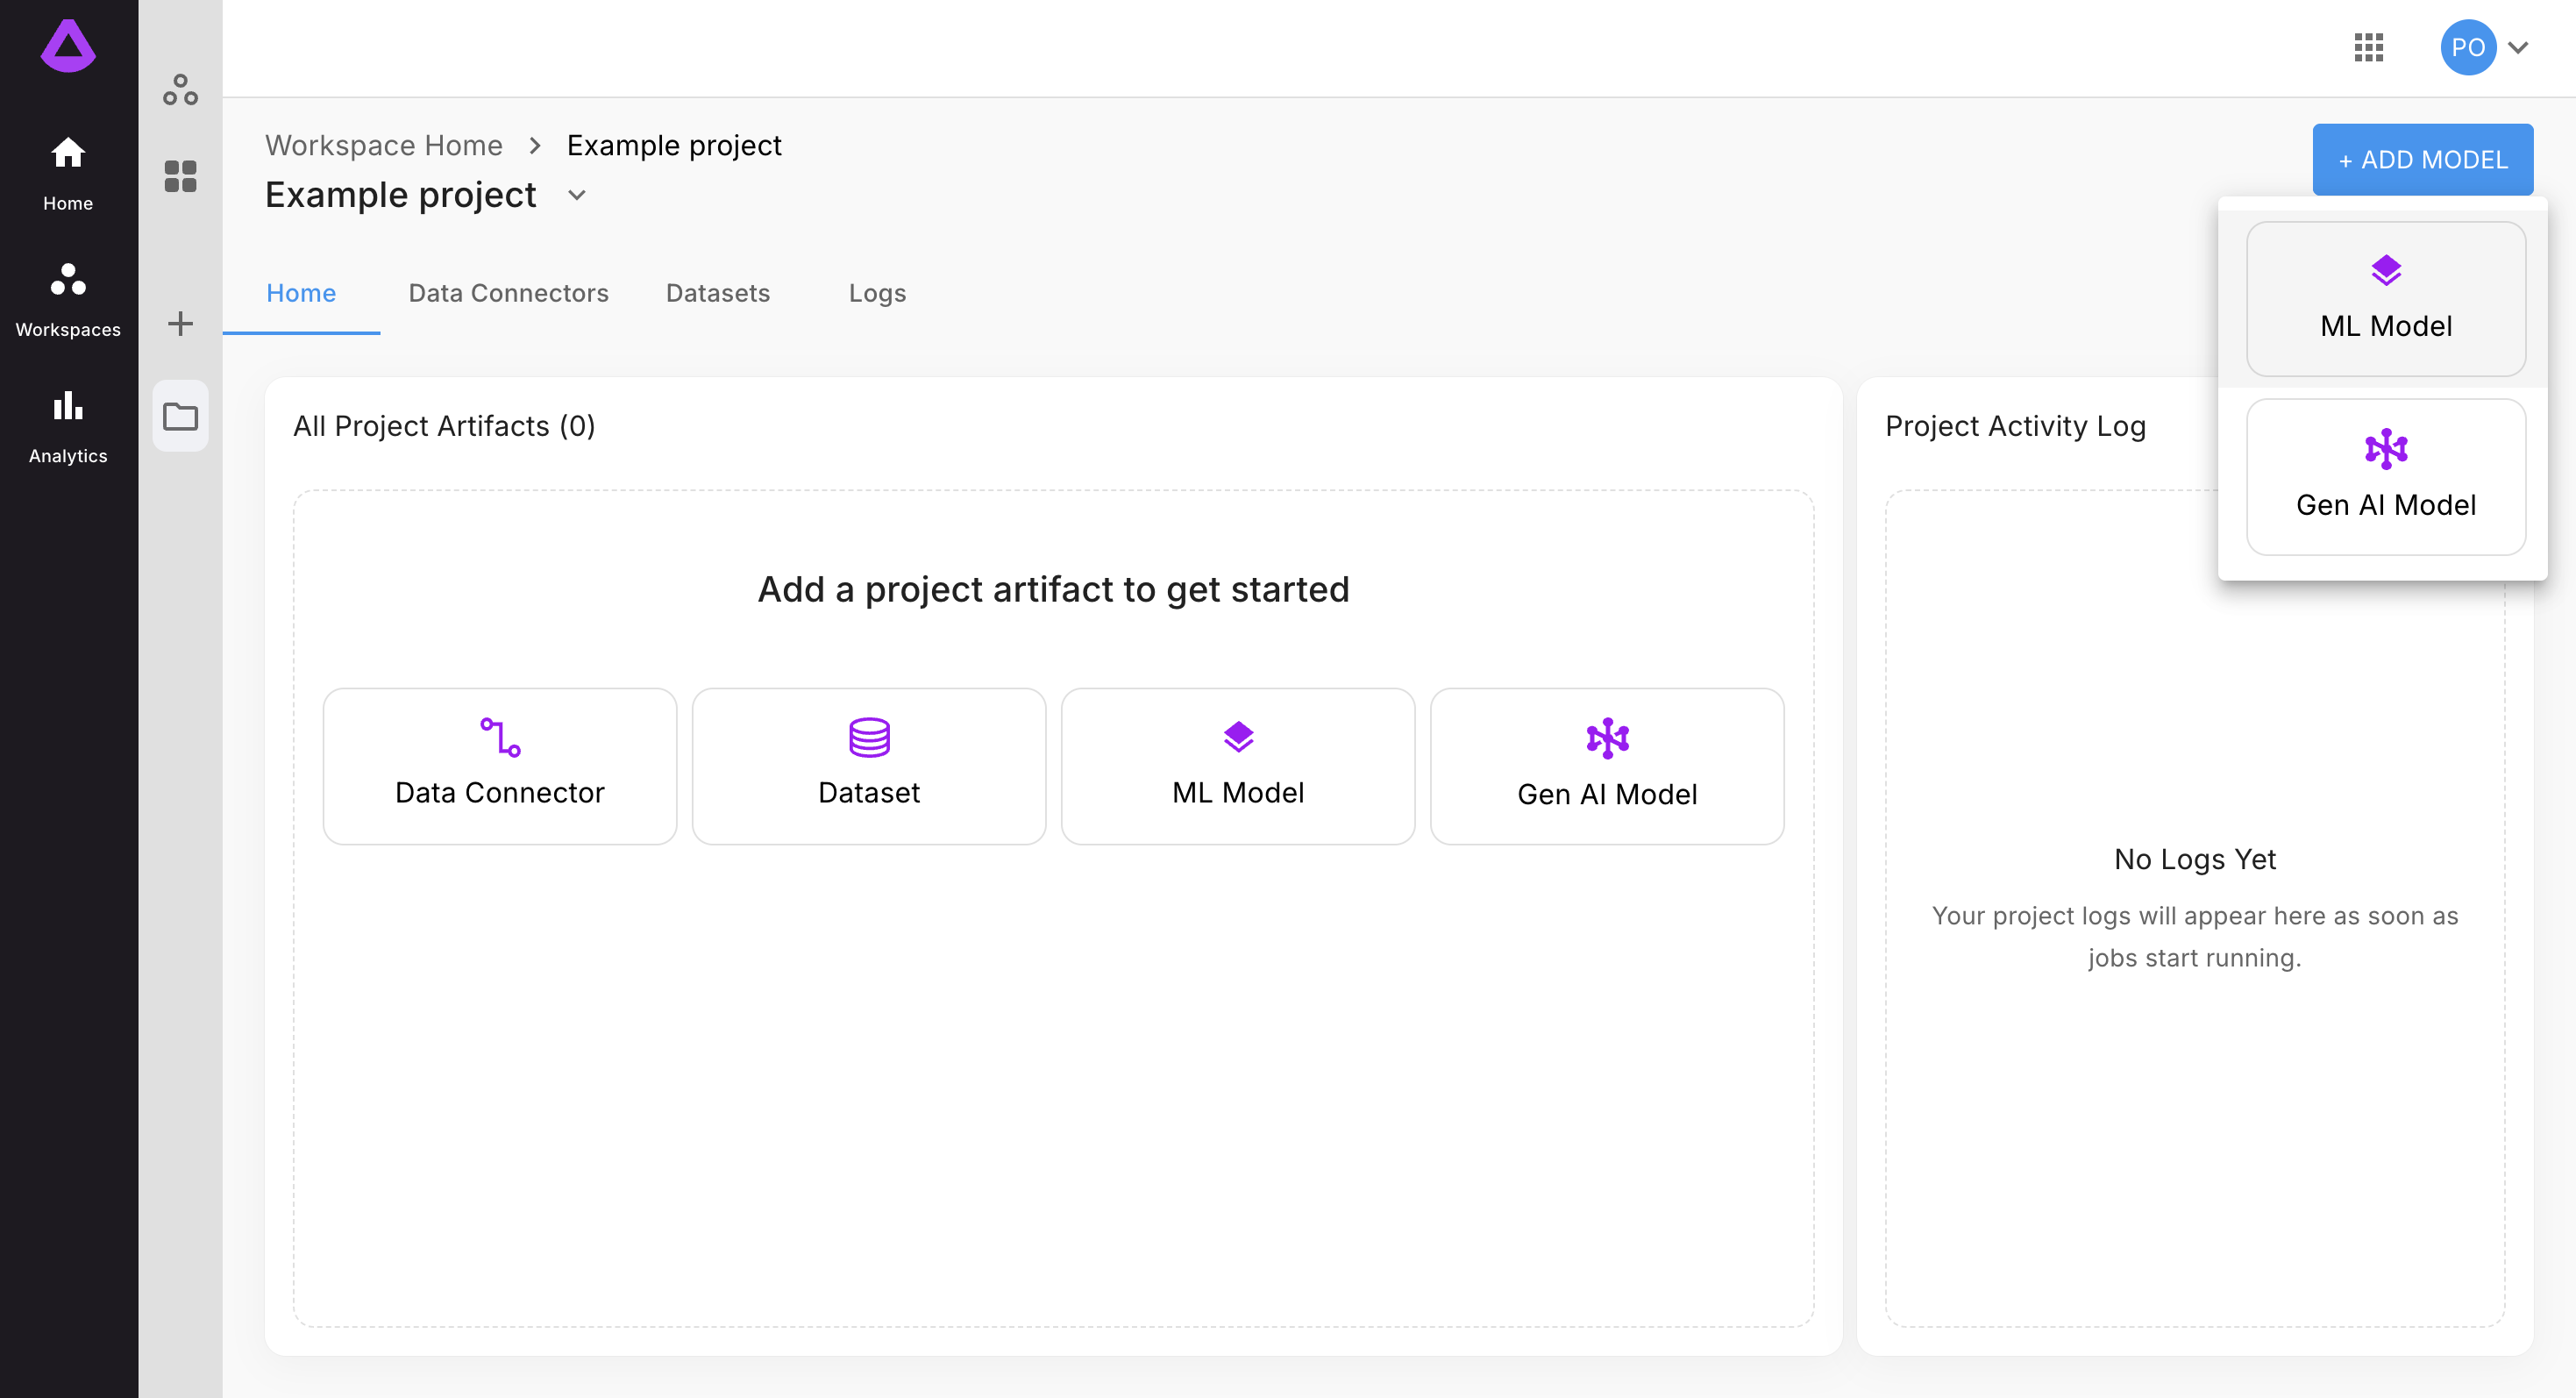Open the apps grid launcher icon
The width and height of the screenshot is (2576, 1398).
point(2368,47)
